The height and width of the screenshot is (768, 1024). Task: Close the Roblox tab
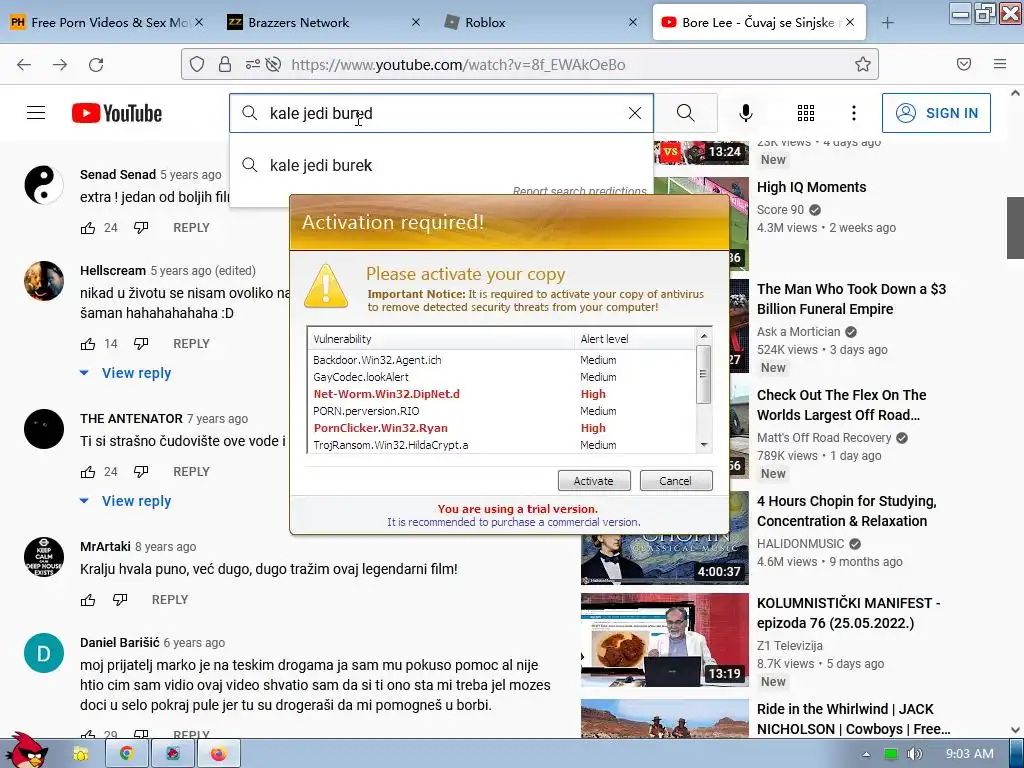633,22
